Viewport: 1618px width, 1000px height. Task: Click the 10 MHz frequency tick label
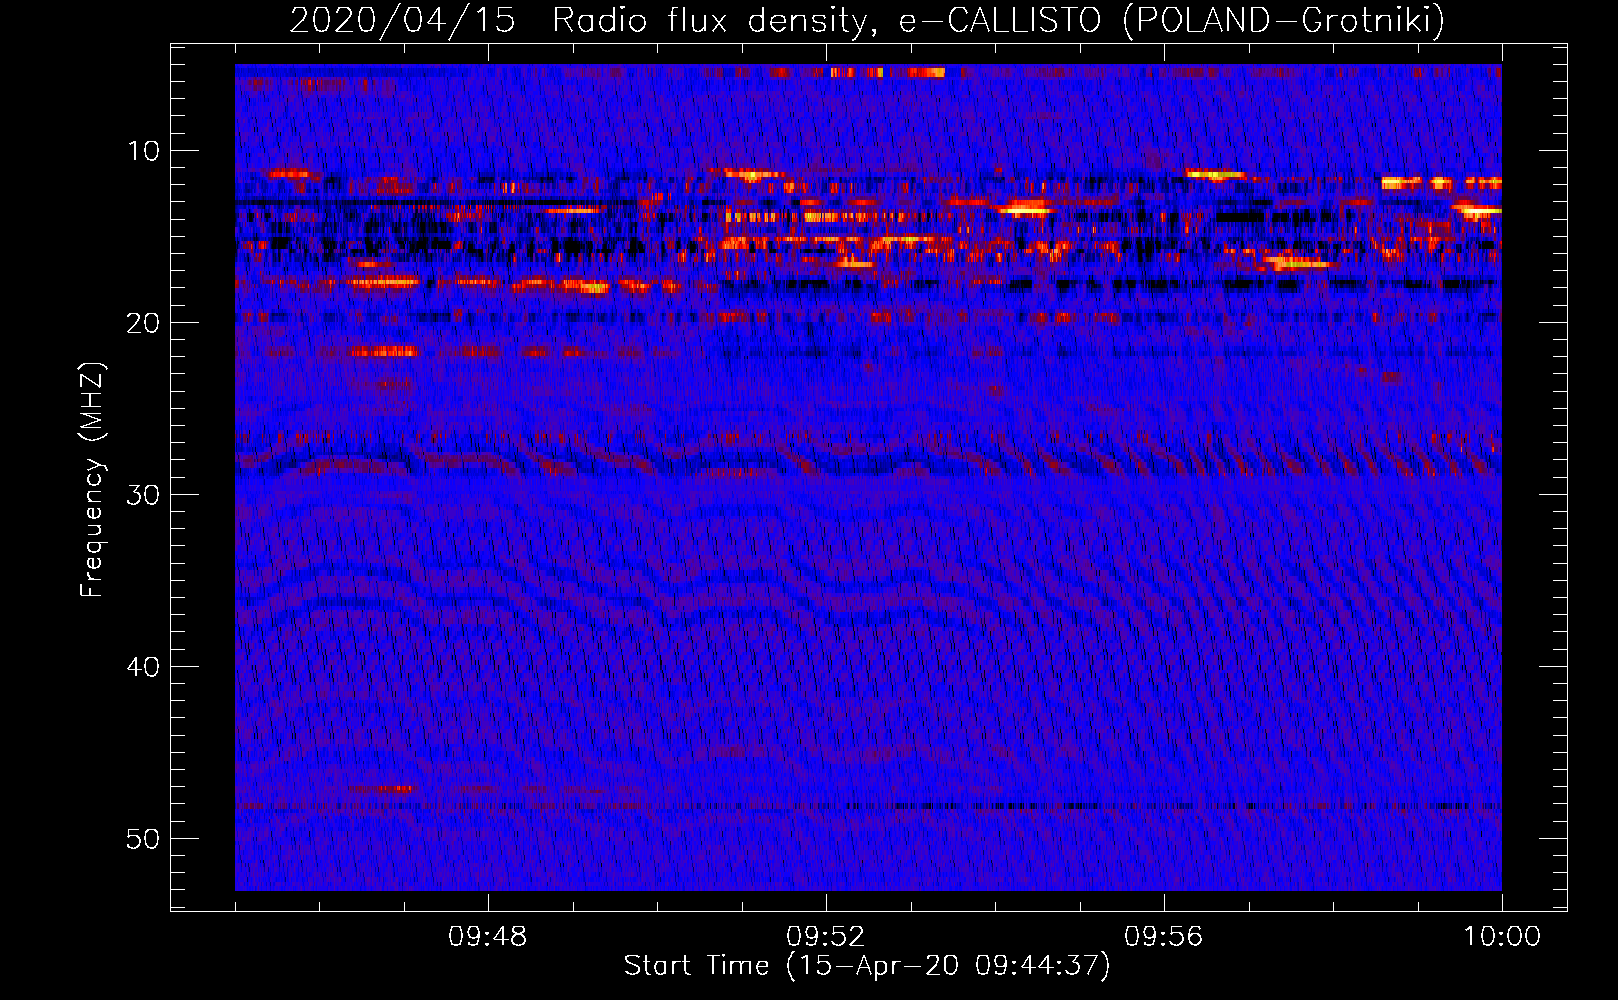click(144, 151)
